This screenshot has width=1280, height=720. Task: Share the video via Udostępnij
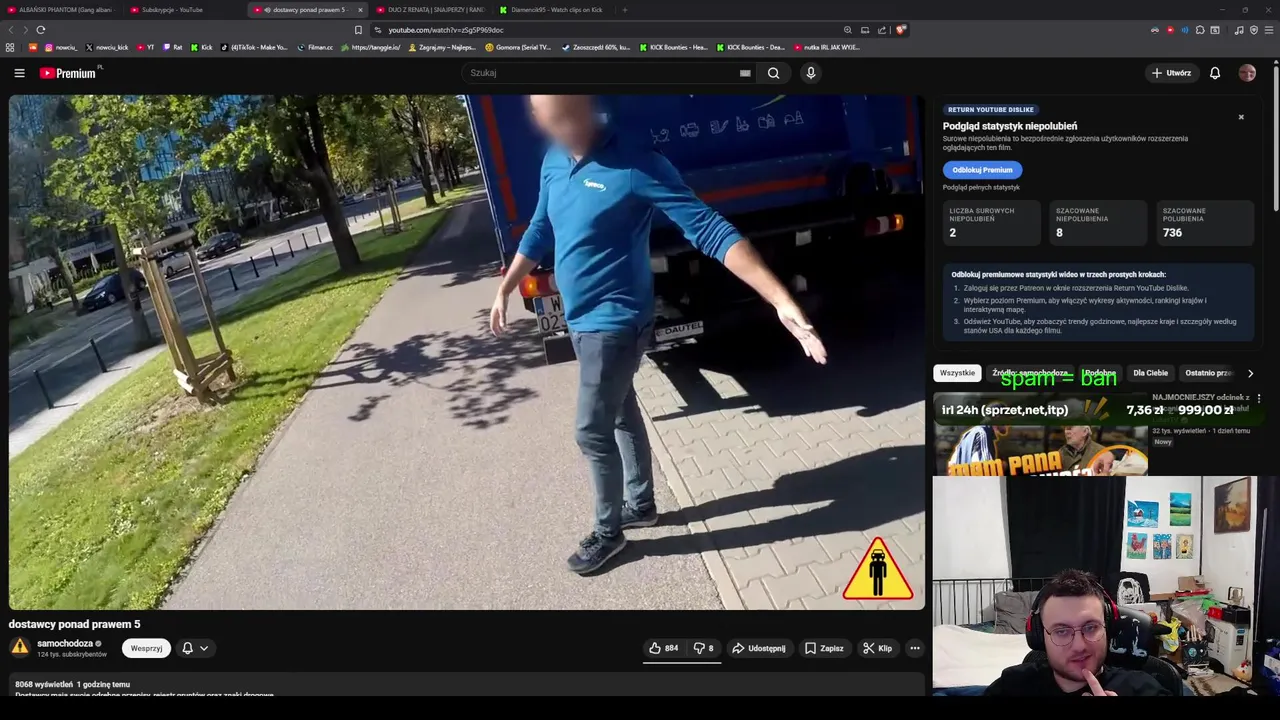[x=759, y=648]
